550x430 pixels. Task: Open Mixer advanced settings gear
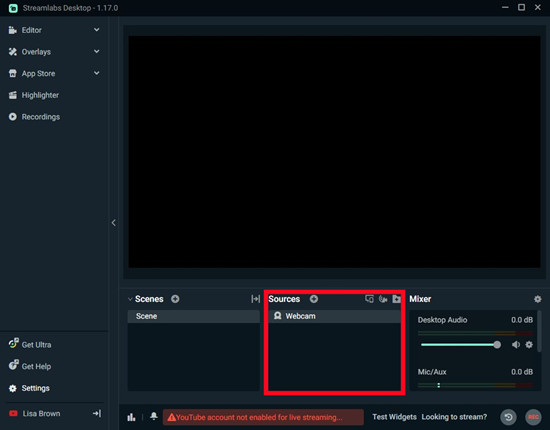click(x=537, y=299)
